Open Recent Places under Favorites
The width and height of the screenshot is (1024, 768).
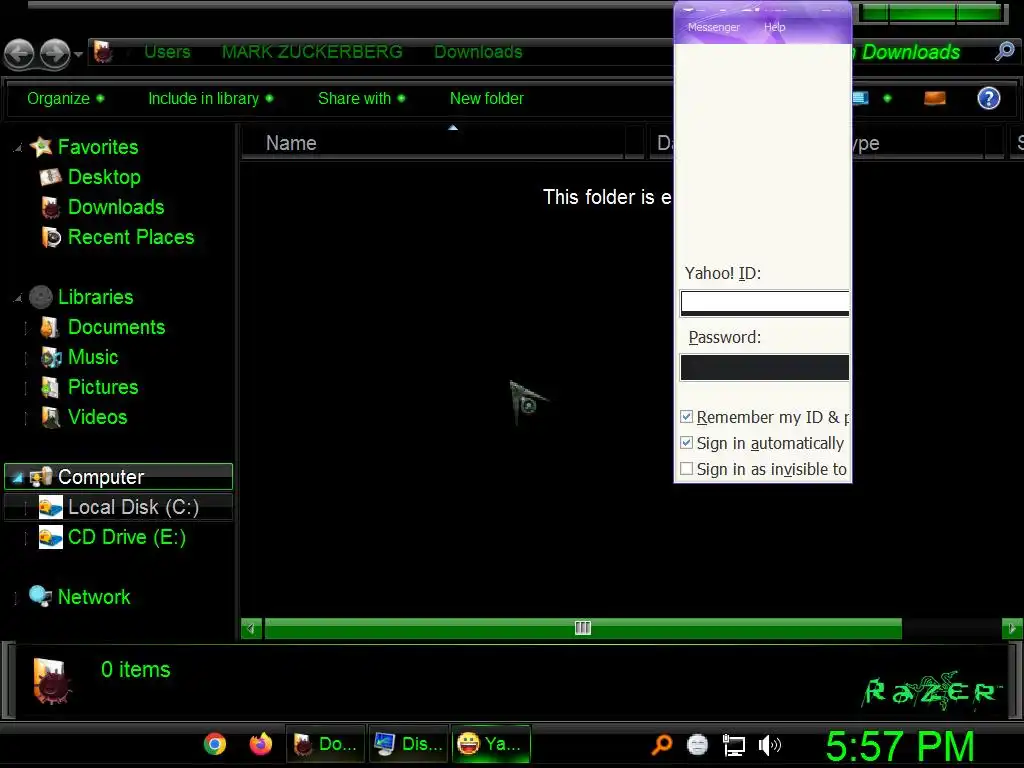(x=131, y=237)
